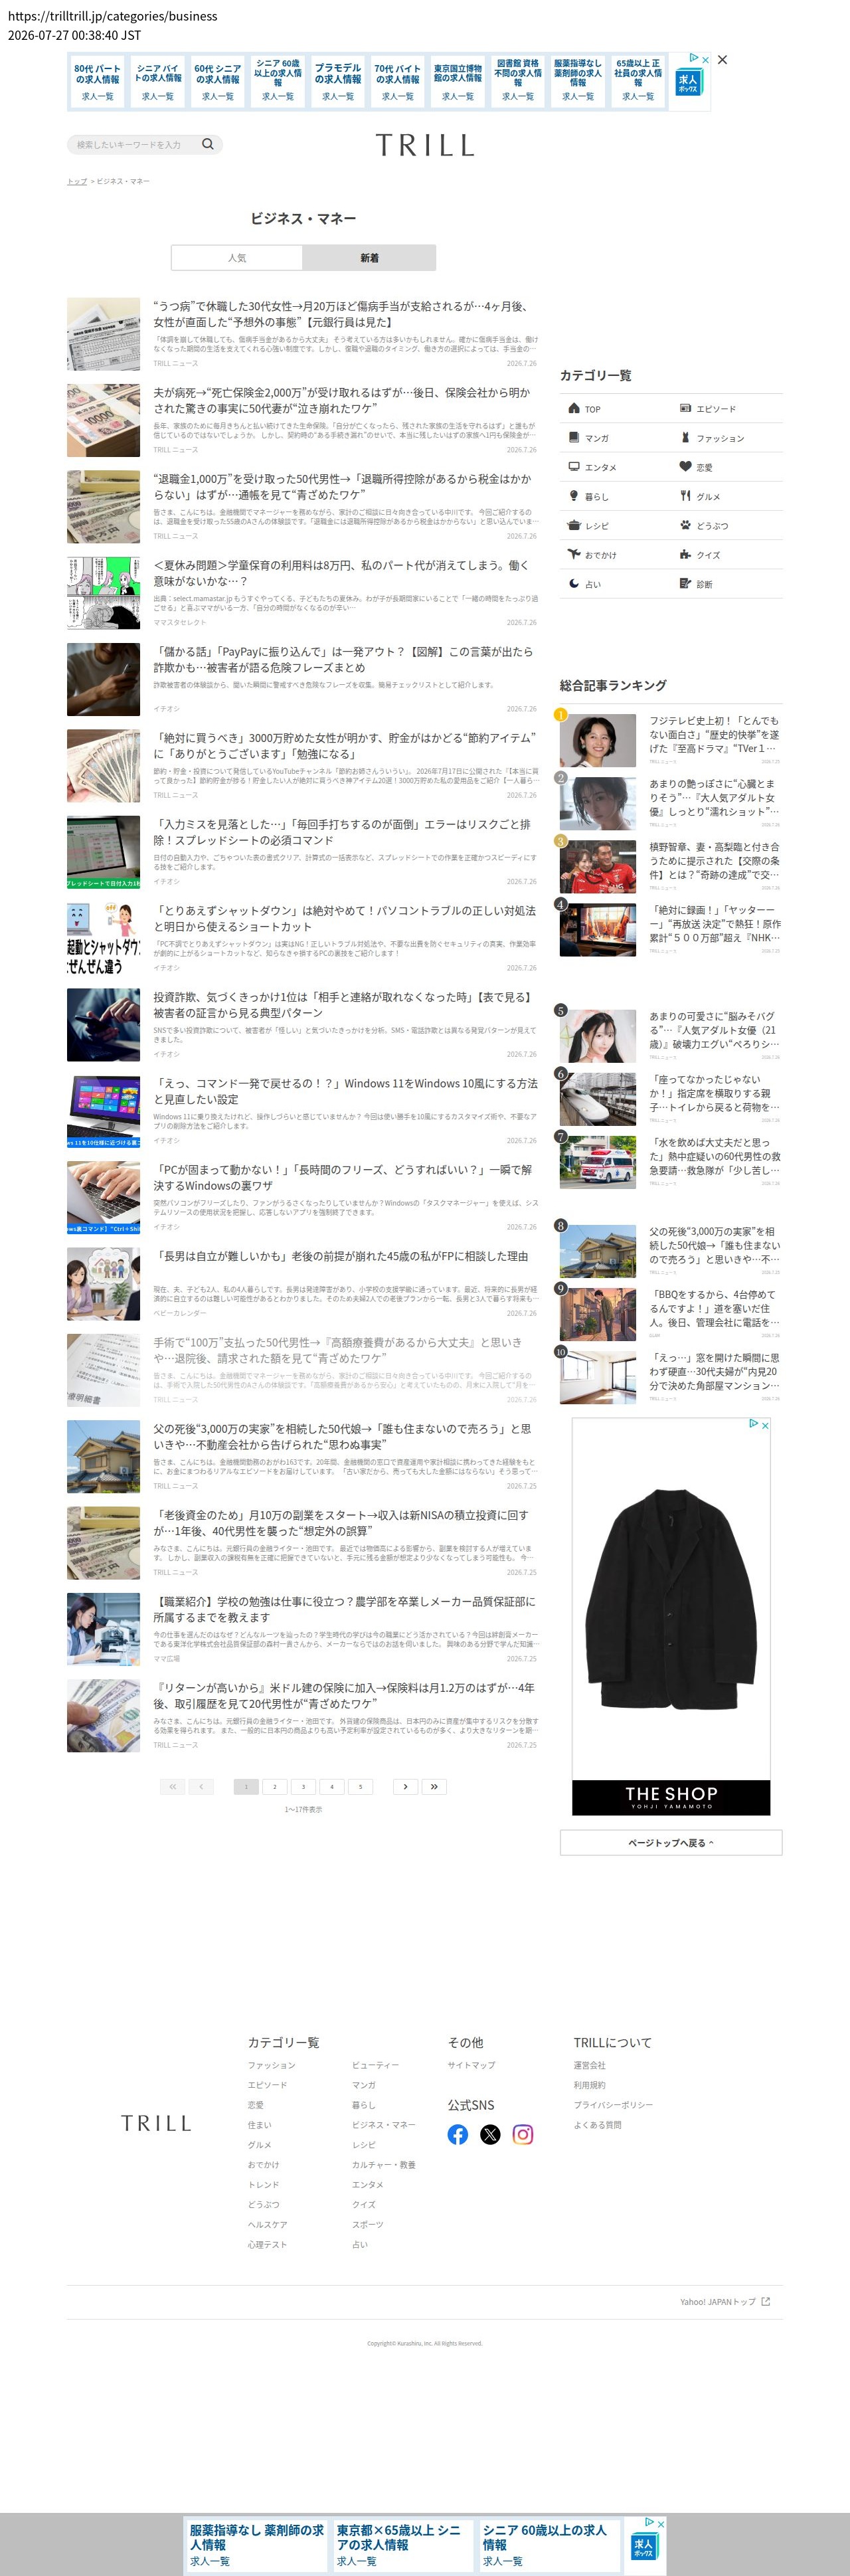Open the 占い moon icon
Viewport: 850px width, 2576px height.
[574, 582]
